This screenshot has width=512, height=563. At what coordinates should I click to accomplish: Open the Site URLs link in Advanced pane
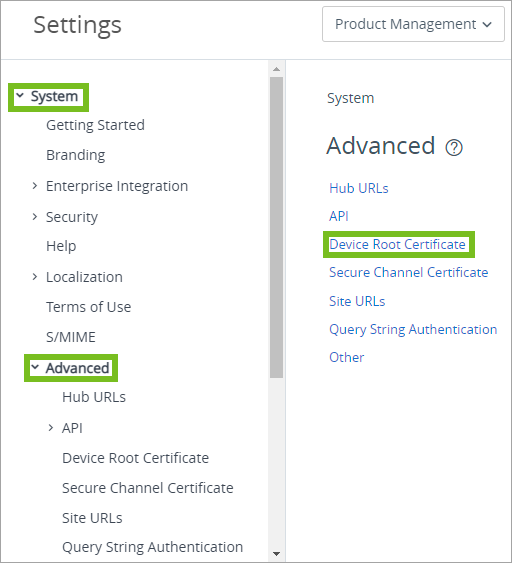pos(357,301)
